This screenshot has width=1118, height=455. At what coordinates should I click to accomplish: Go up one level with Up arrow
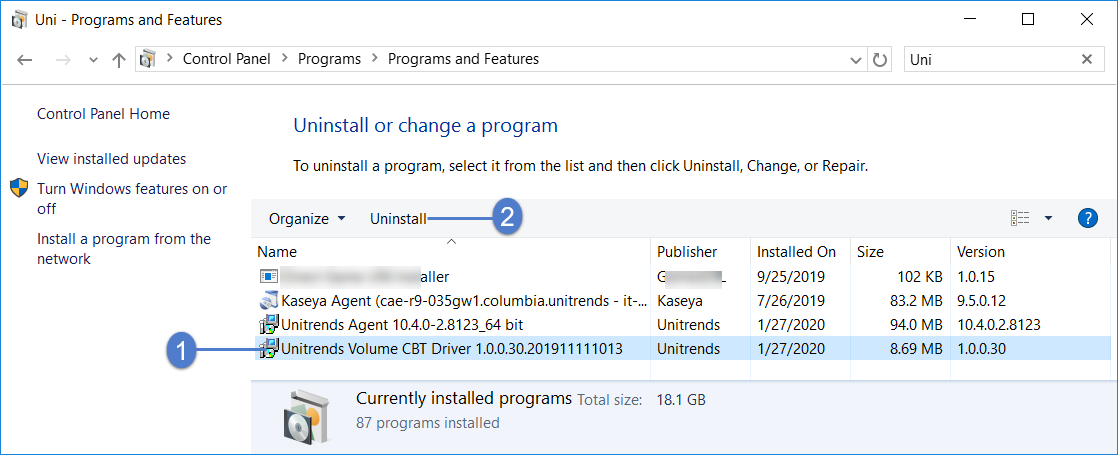[119, 60]
